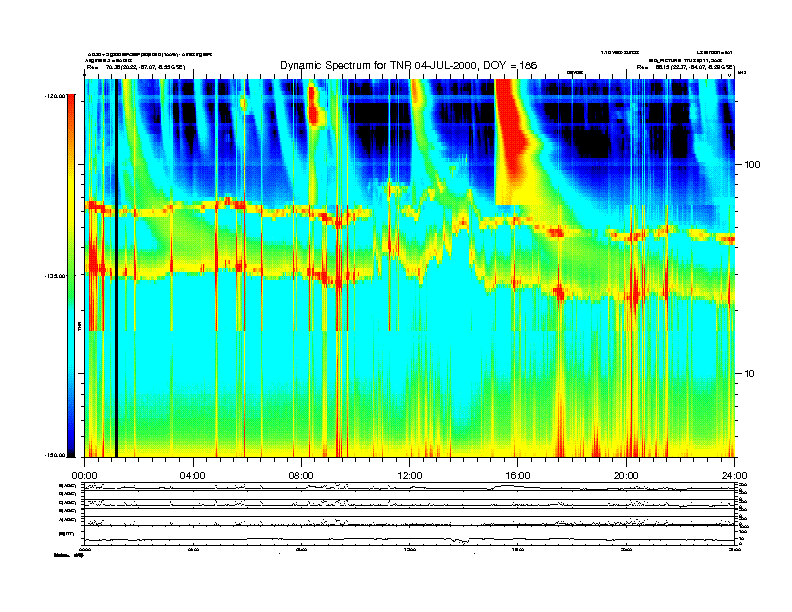Click the 04:00 time axis label
Image resolution: width=792 pixels, height=612 pixels.
pos(193,476)
